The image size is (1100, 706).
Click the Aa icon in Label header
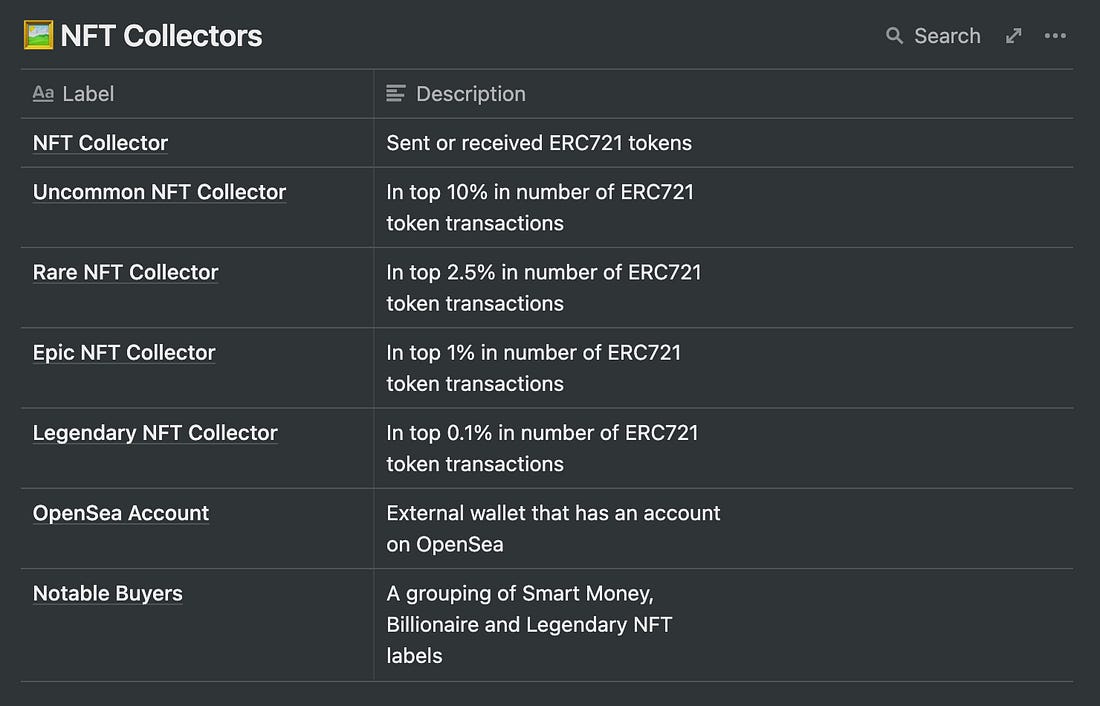click(43, 93)
